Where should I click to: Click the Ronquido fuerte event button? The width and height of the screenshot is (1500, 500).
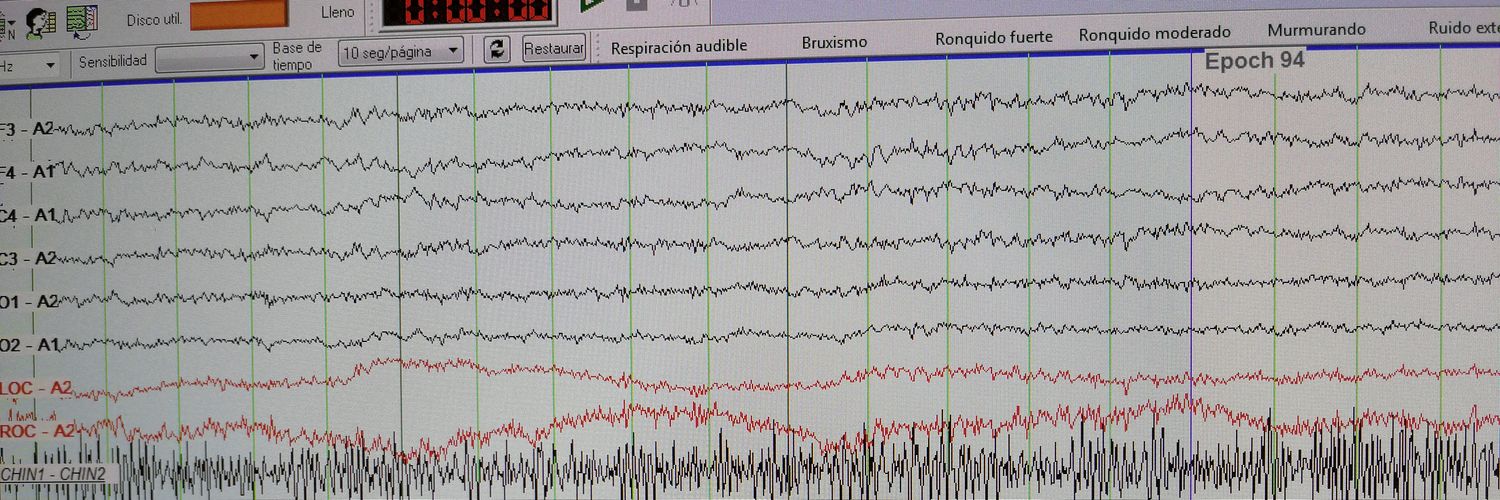(x=994, y=38)
